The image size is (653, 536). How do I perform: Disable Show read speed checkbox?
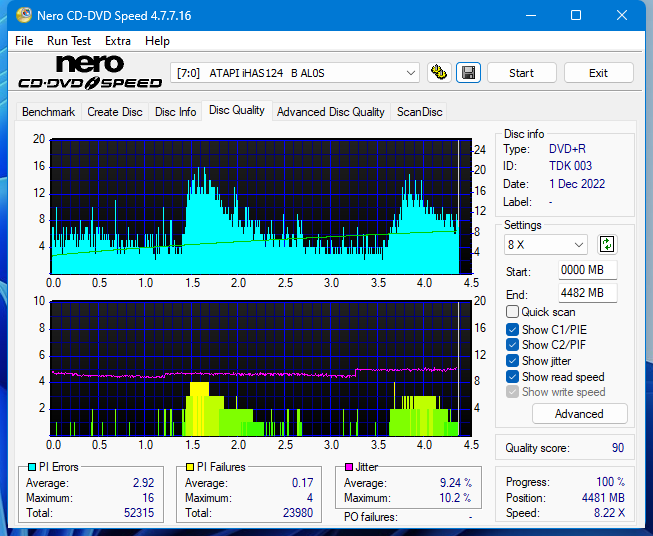(512, 376)
